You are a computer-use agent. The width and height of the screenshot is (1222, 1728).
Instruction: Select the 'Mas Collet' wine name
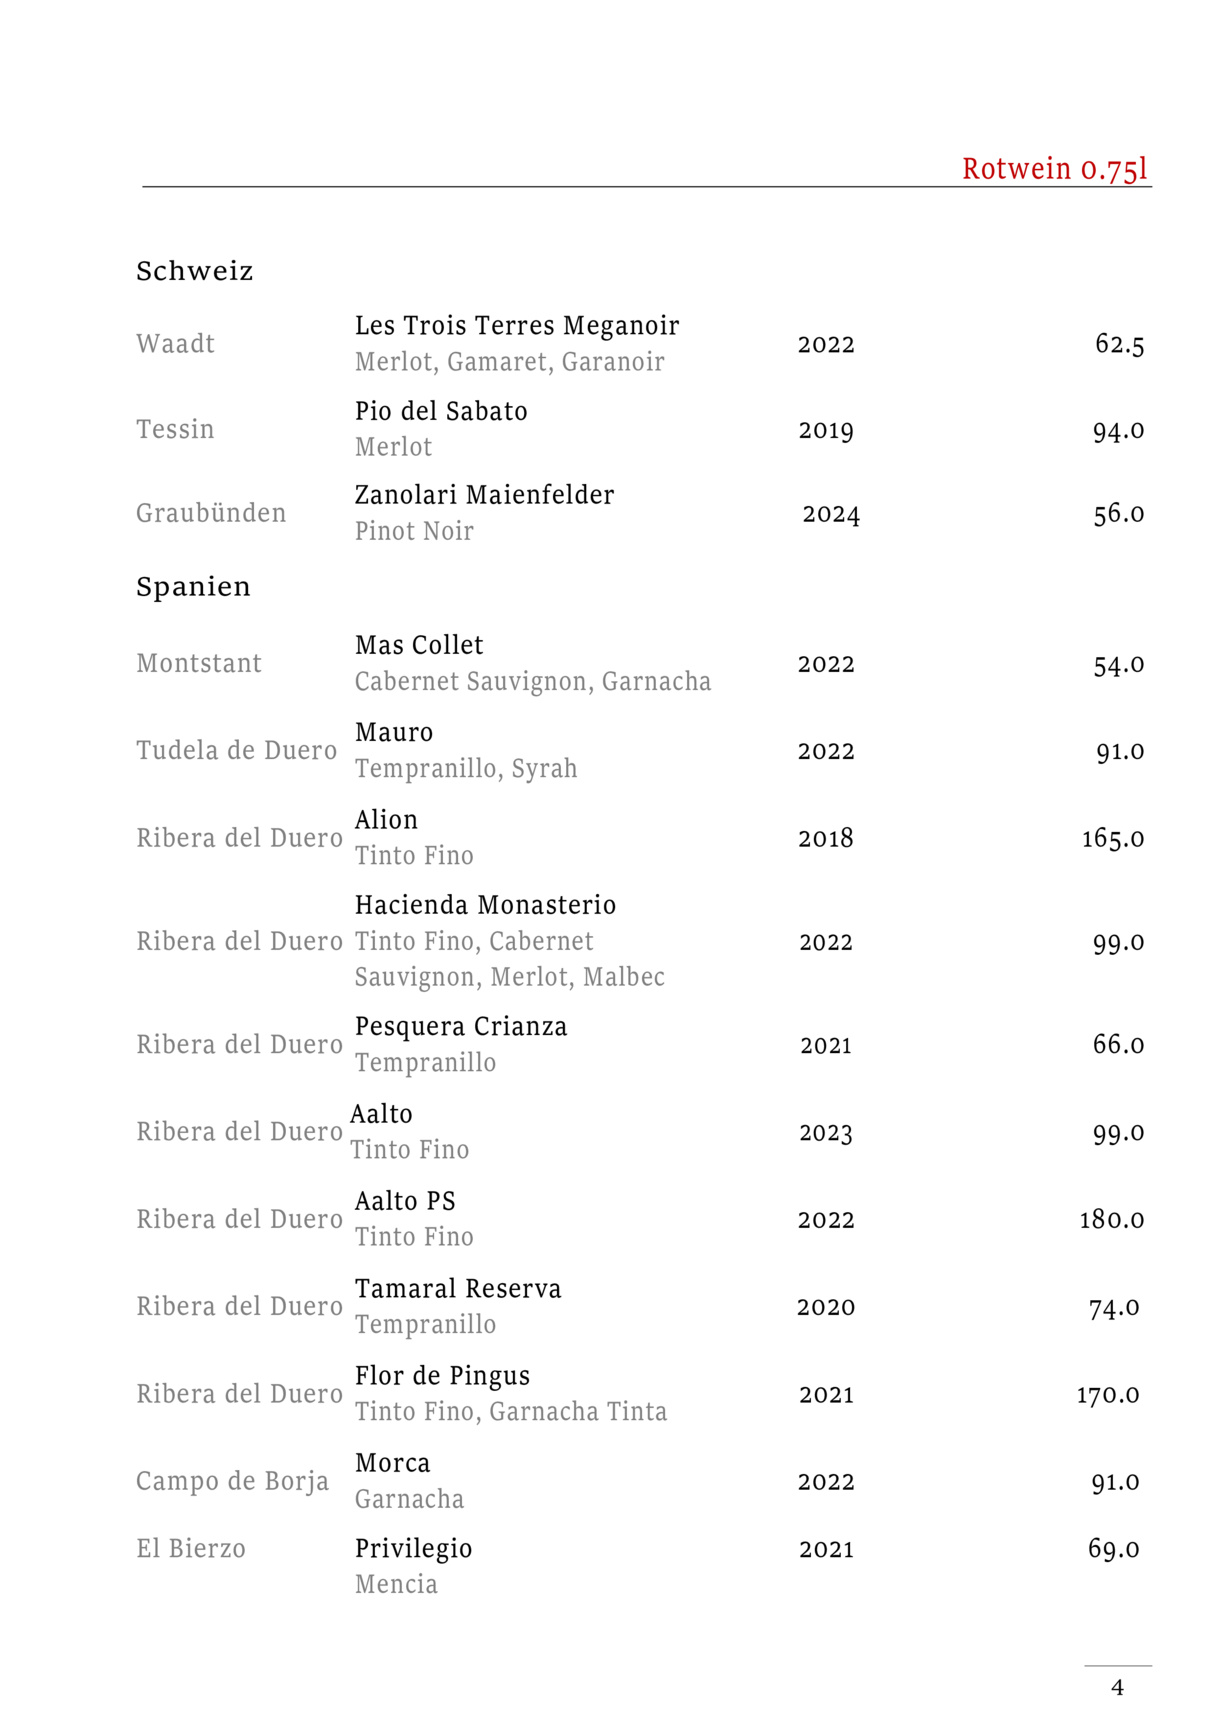coord(419,645)
